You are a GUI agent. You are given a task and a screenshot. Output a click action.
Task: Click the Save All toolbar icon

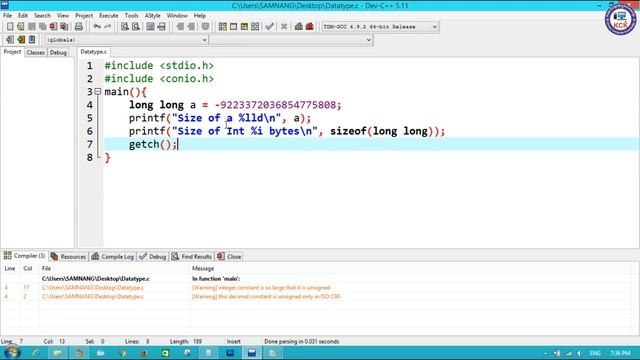pos(42,27)
